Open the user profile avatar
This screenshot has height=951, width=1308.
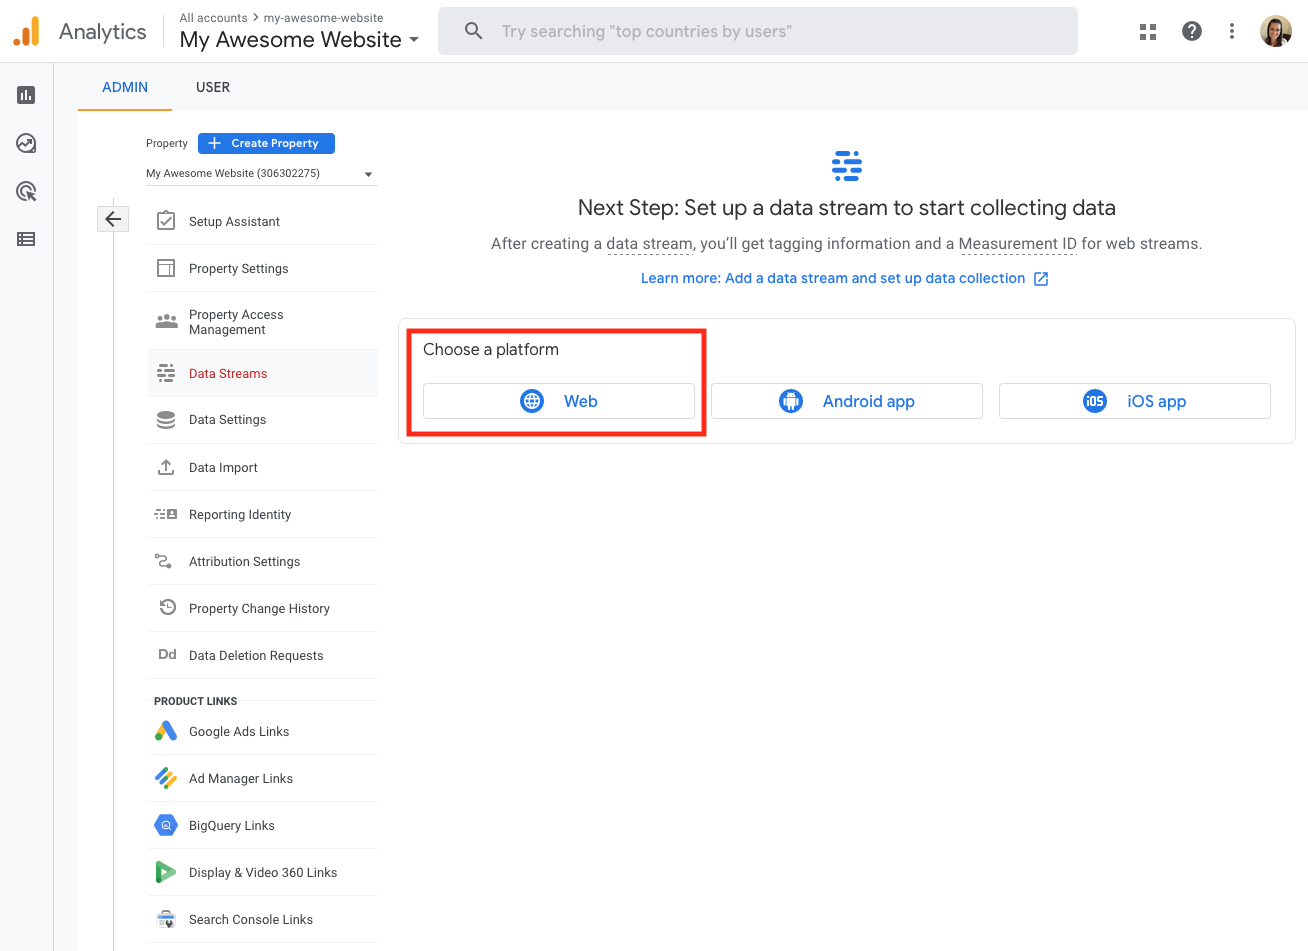point(1276,31)
